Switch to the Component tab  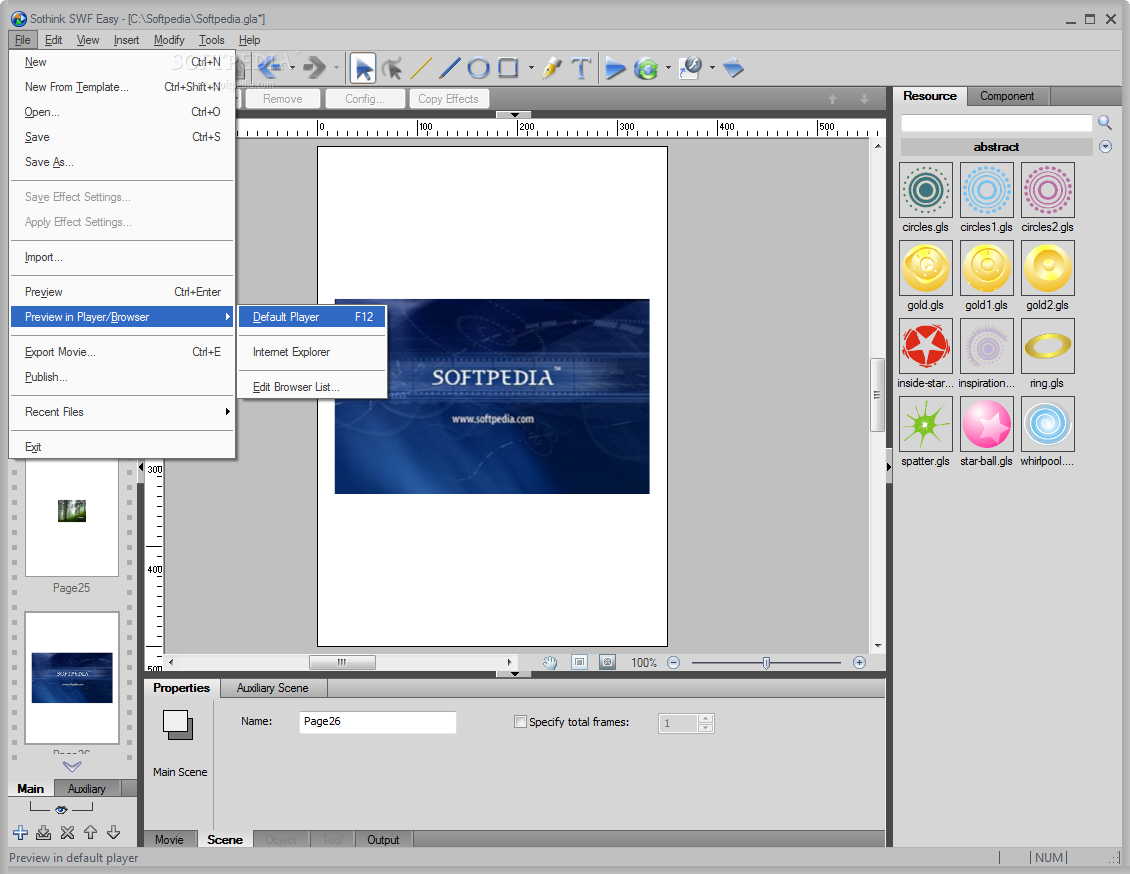point(1007,97)
